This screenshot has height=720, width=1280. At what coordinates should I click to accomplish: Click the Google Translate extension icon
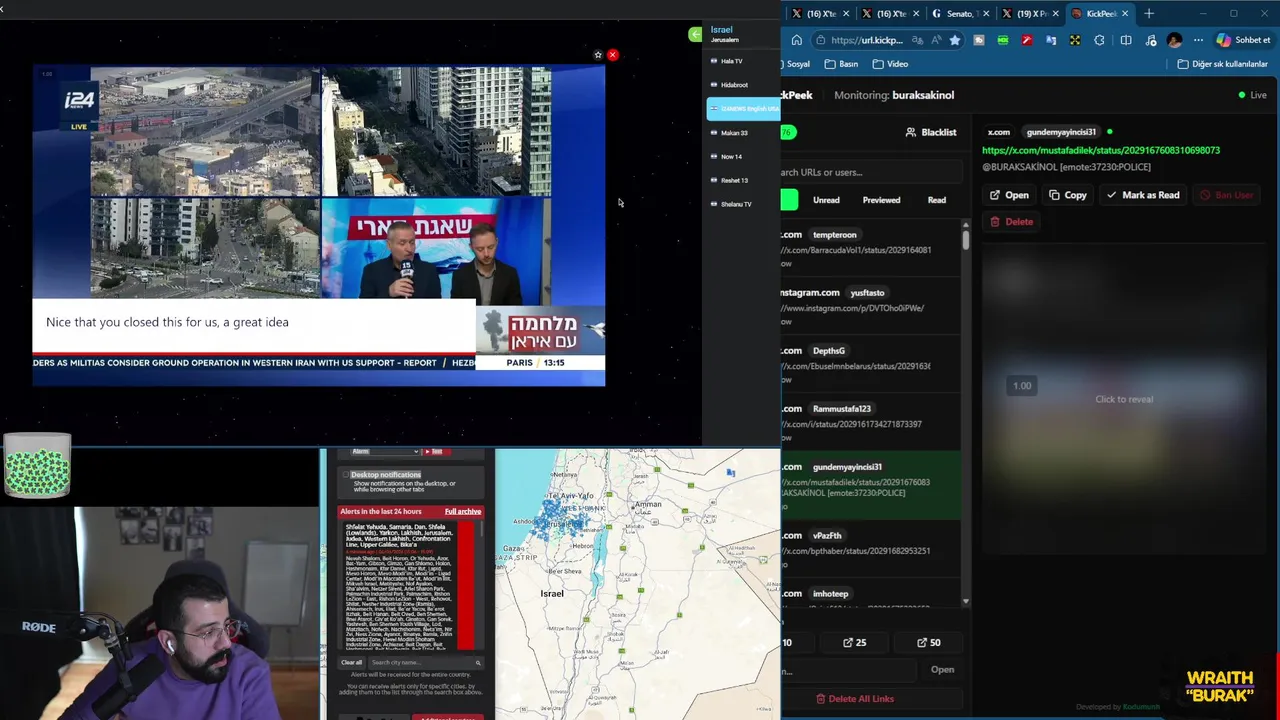(x=1051, y=40)
